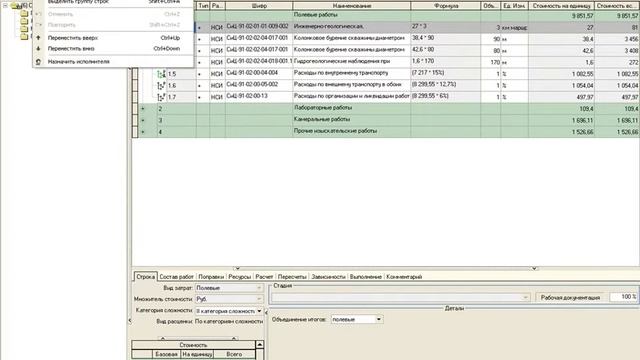This screenshot has height=360, width=640.
Task: Click the Тип column header
Action: [203, 6]
